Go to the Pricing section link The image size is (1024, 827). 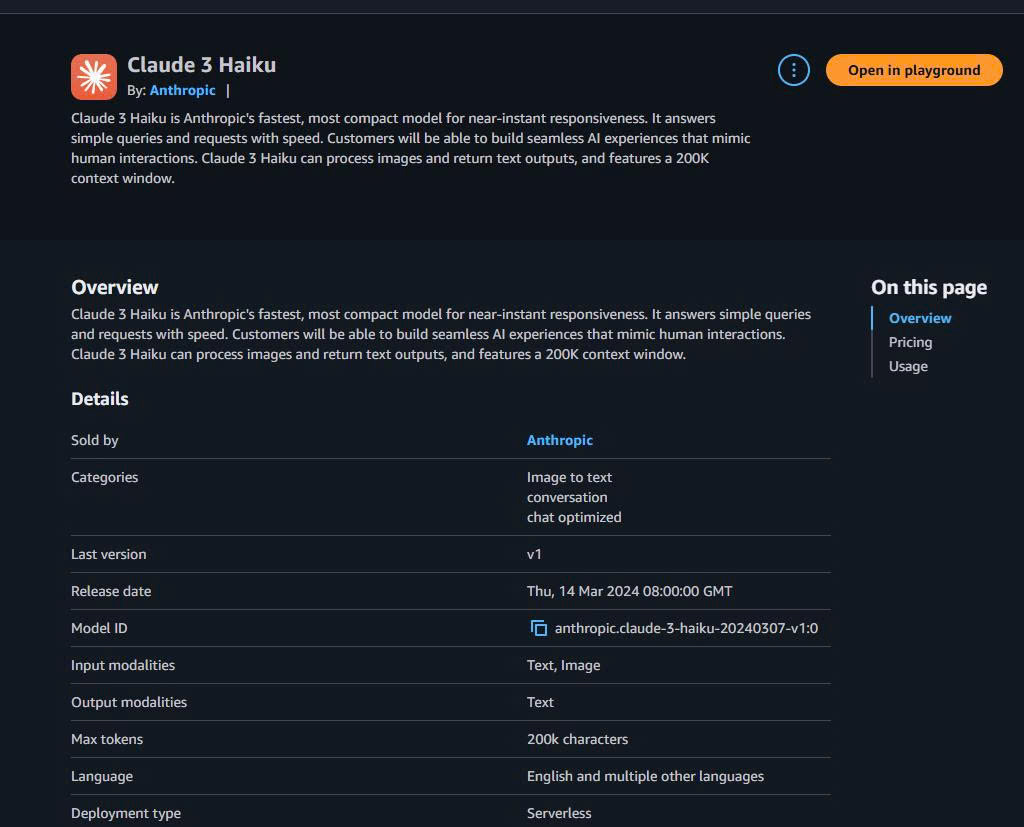pyautogui.click(x=910, y=342)
